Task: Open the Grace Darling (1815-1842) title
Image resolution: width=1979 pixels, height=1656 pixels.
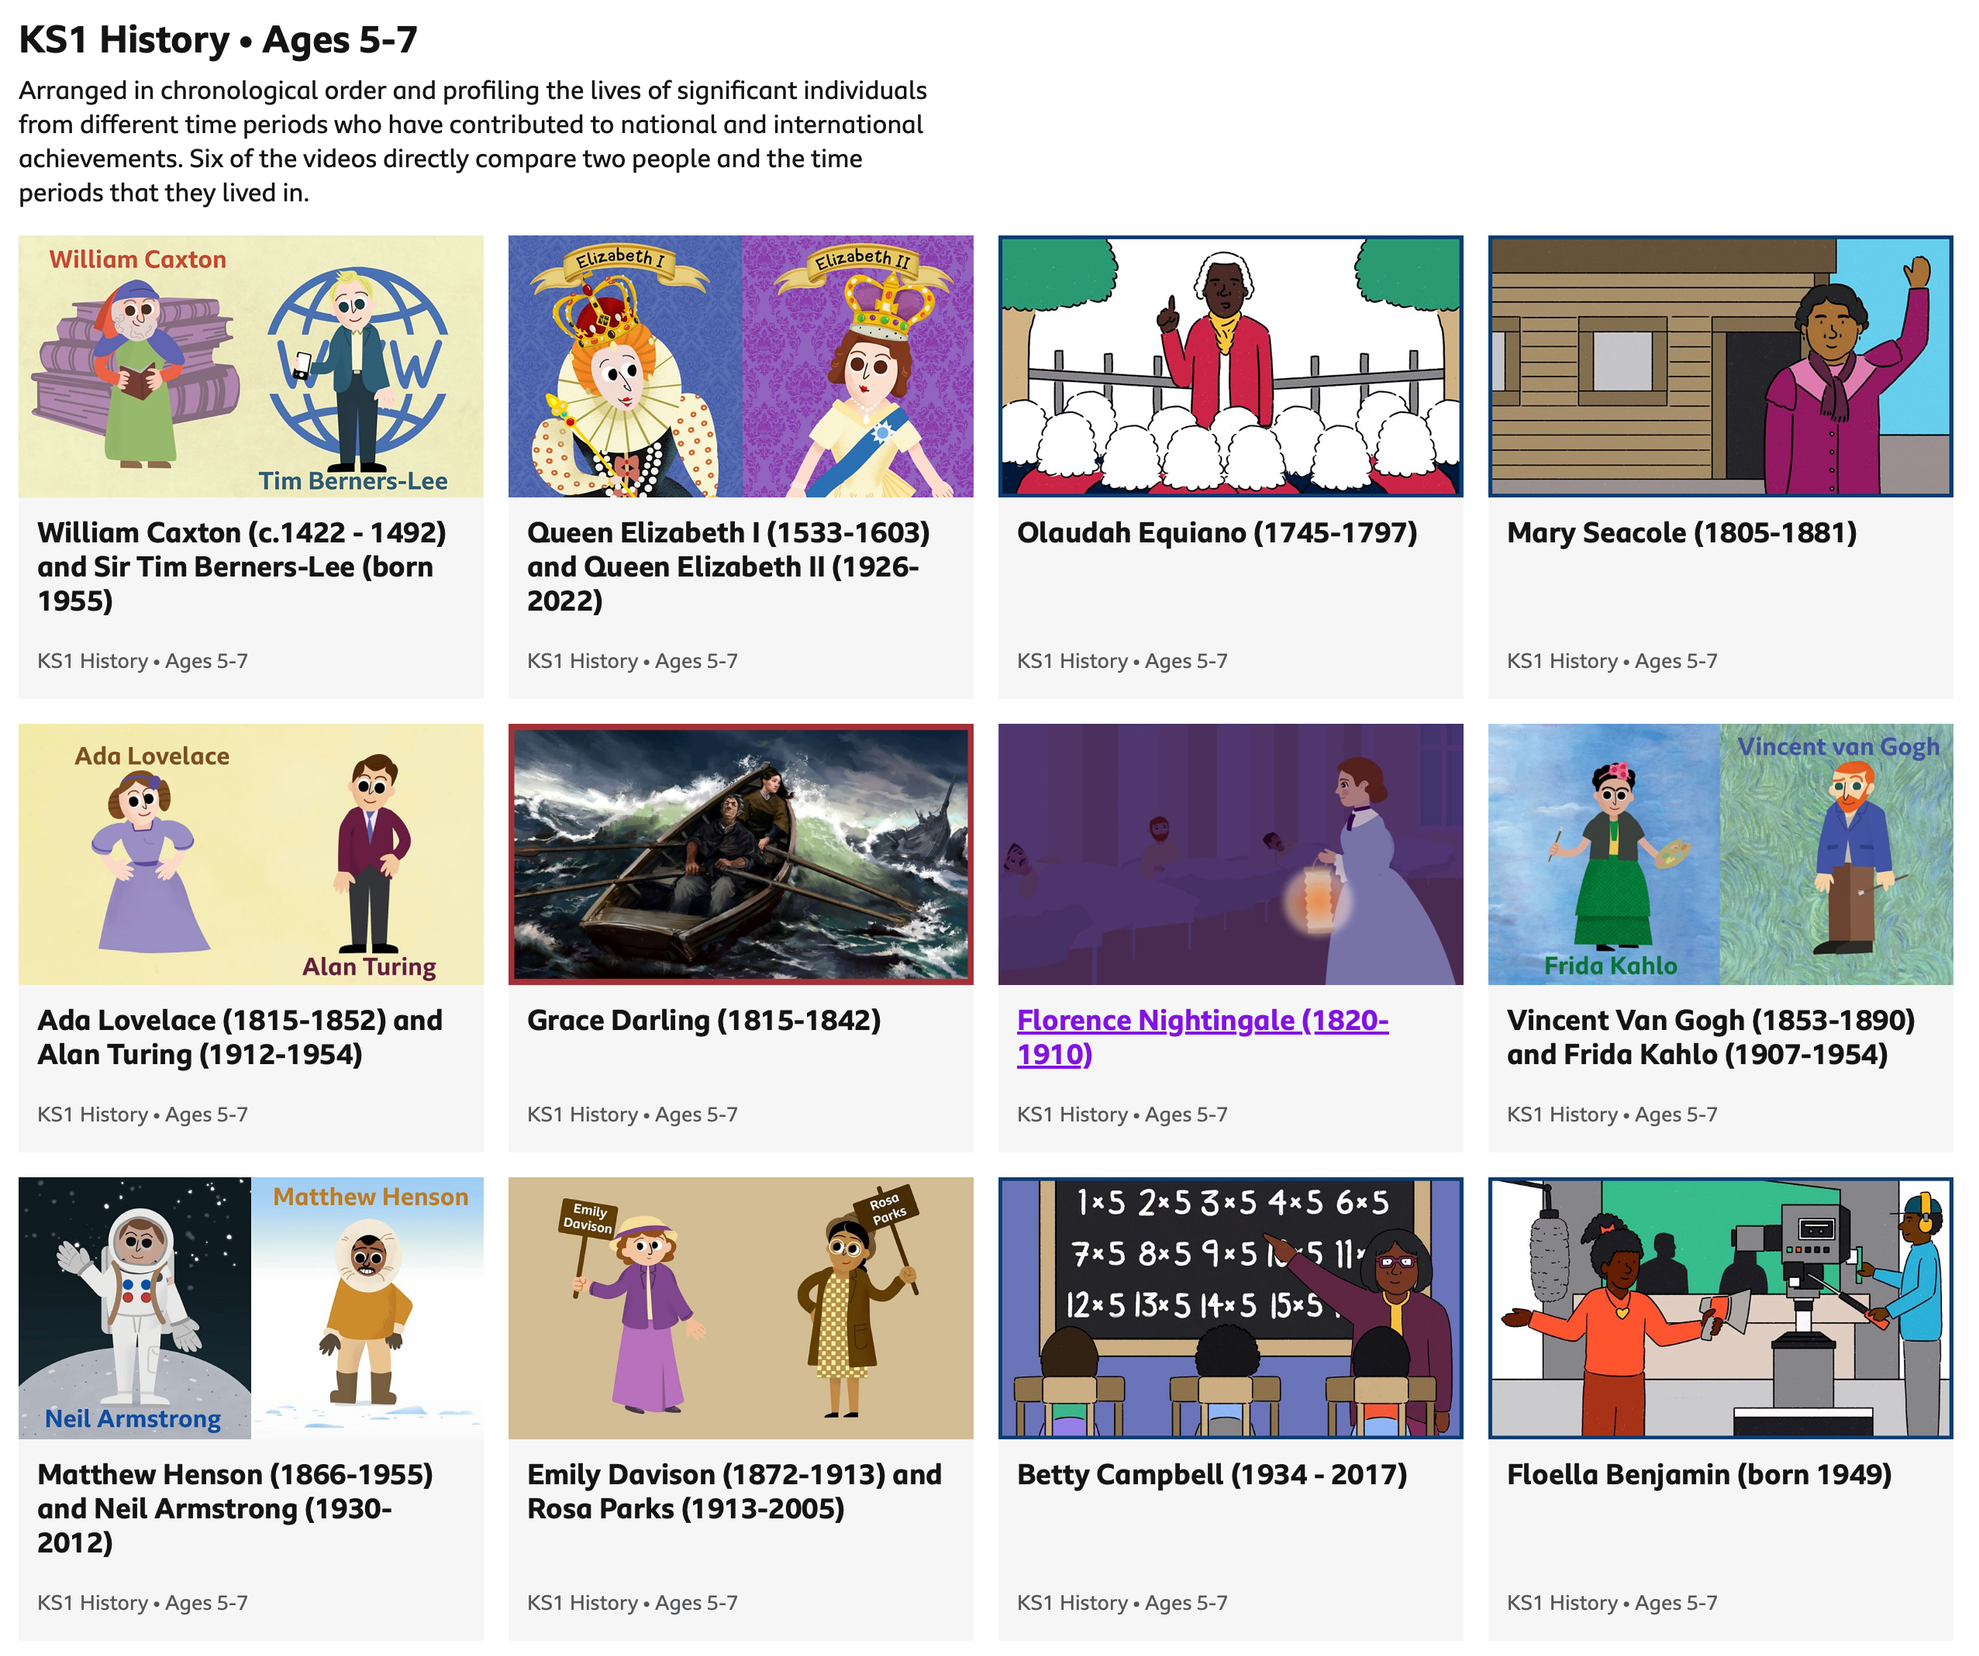Action: (x=704, y=1021)
